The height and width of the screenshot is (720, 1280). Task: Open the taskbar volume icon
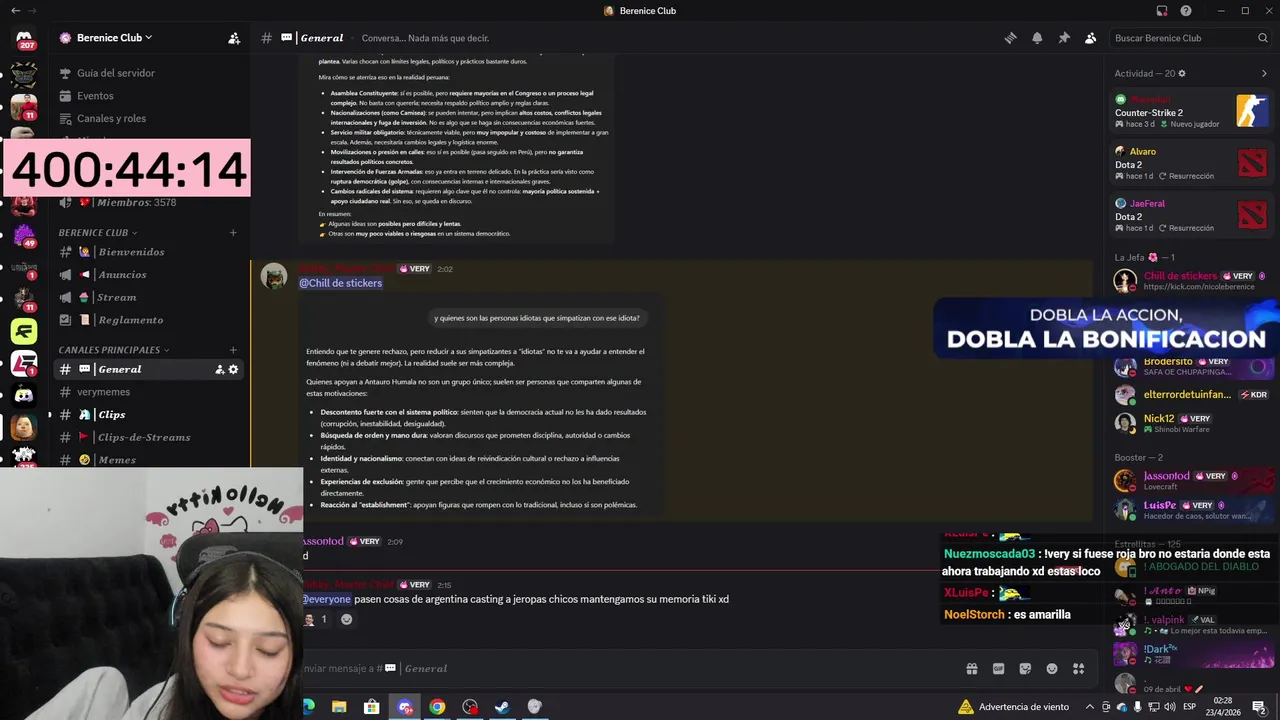click(1171, 707)
